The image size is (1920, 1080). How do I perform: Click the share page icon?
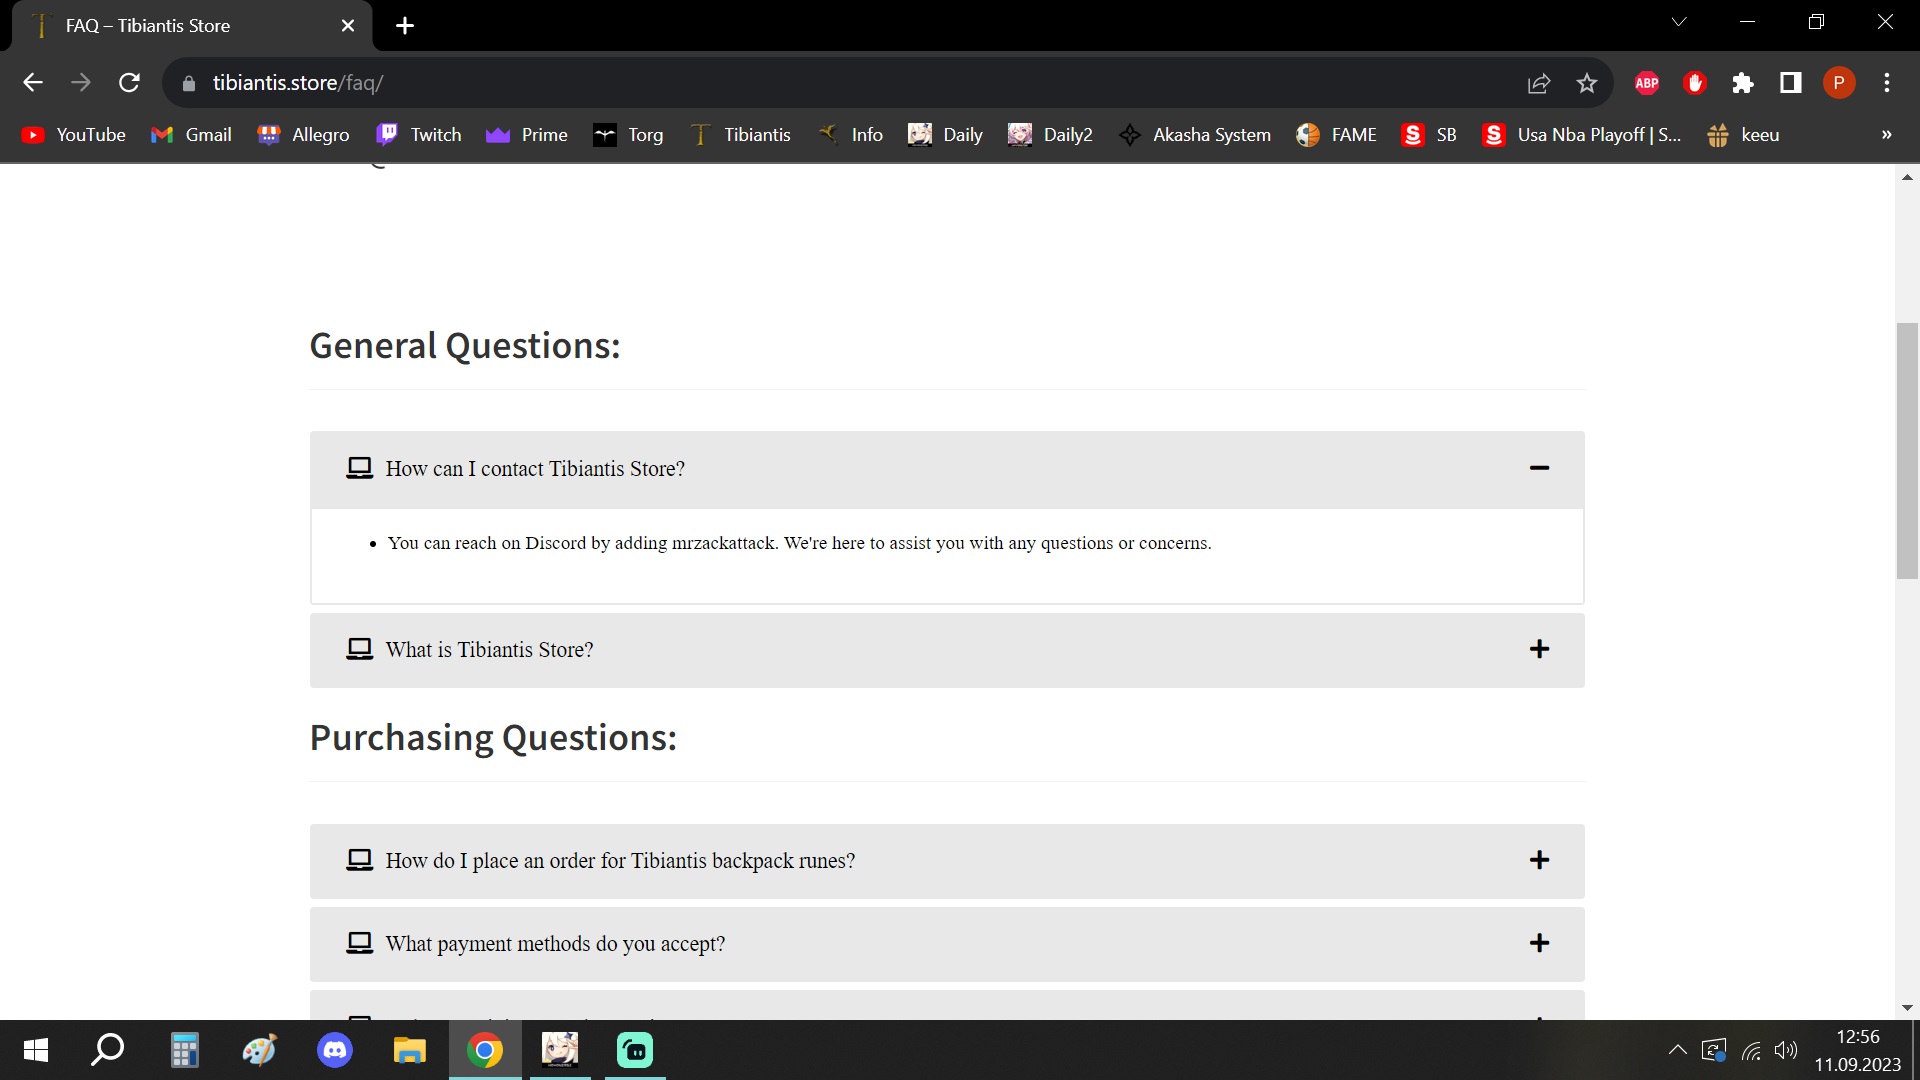[x=1539, y=83]
